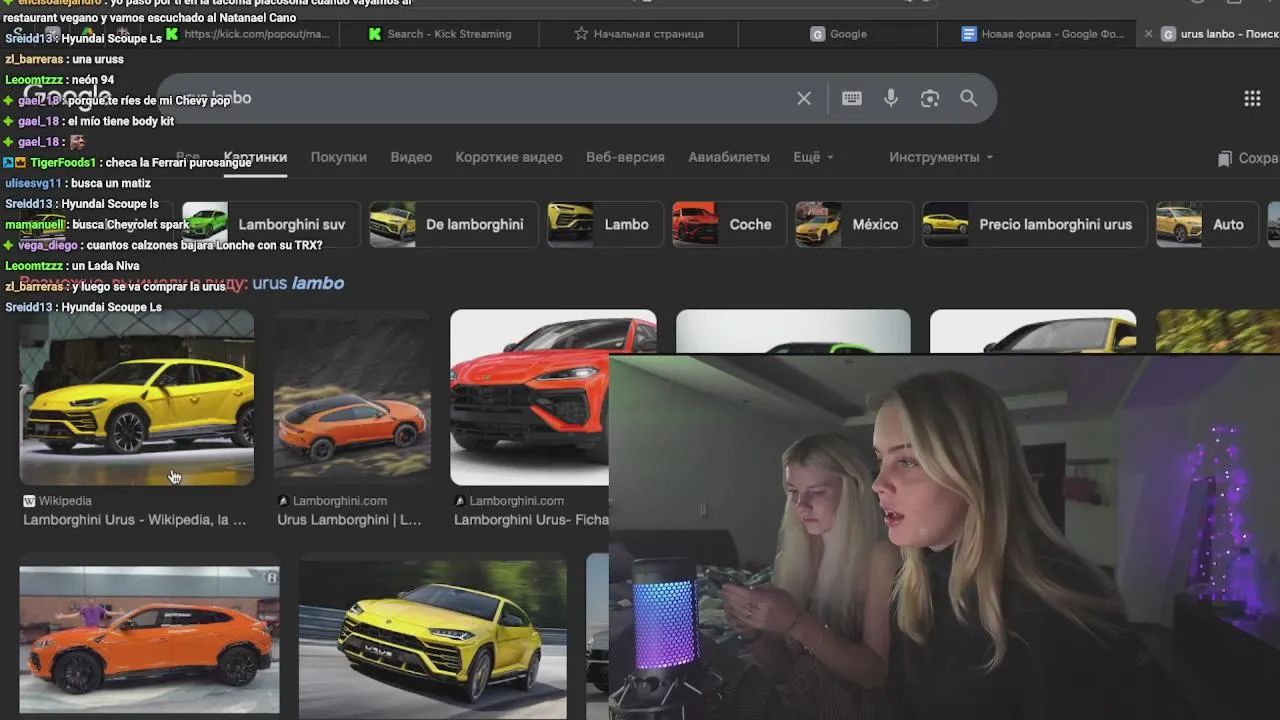Screen dimensions: 1280x720
Task: Click chat message 'neón 94'
Action: pos(93,80)
